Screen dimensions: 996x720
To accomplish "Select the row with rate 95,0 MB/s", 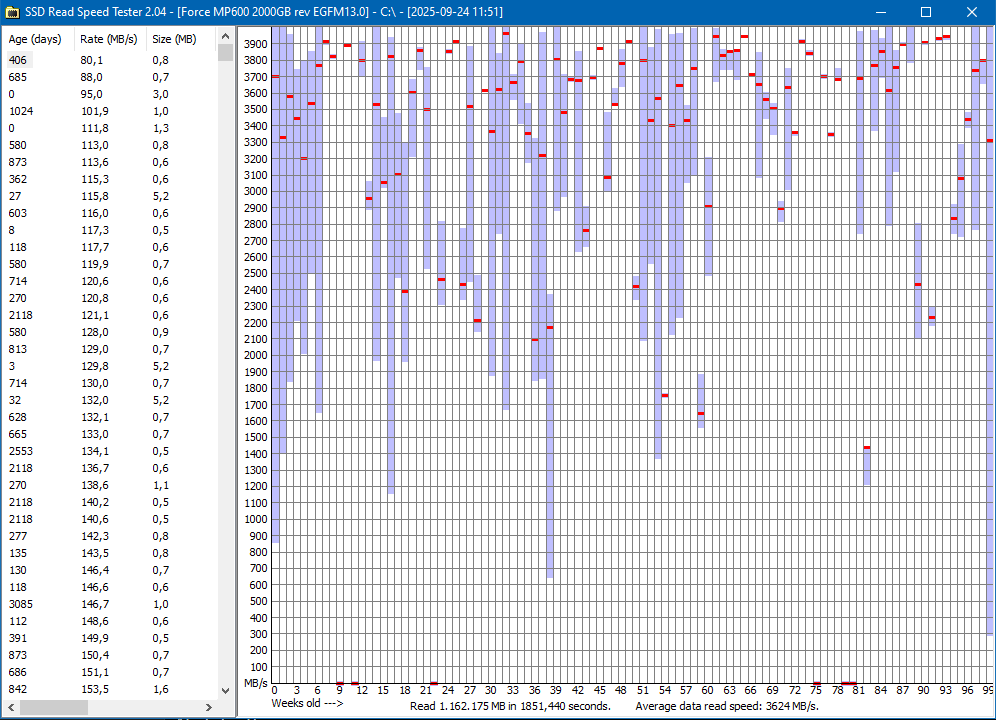I will [x=109, y=94].
